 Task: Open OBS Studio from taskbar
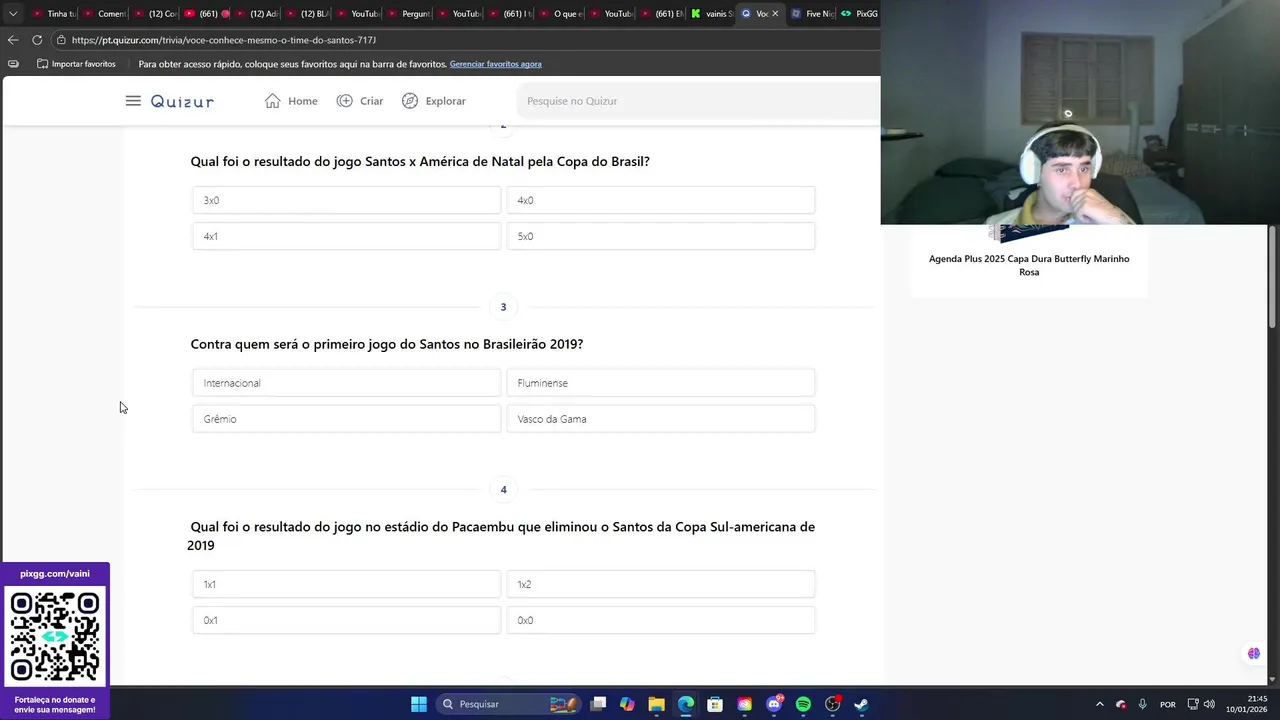point(832,704)
